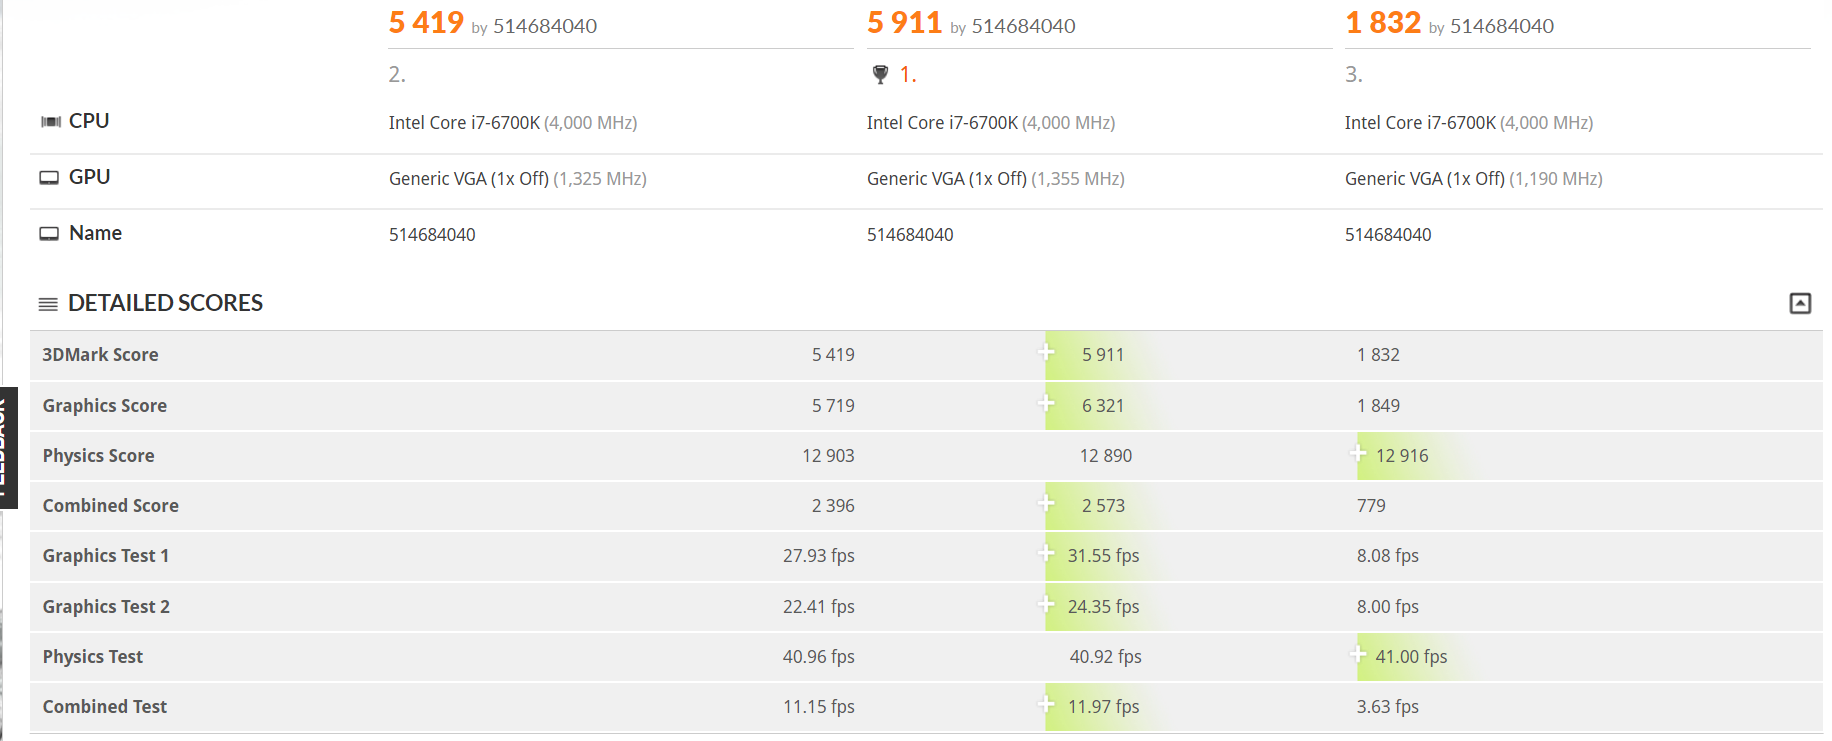Click the list icon beside Detailed Scores
This screenshot has width=1832, height=741.
click(x=48, y=304)
